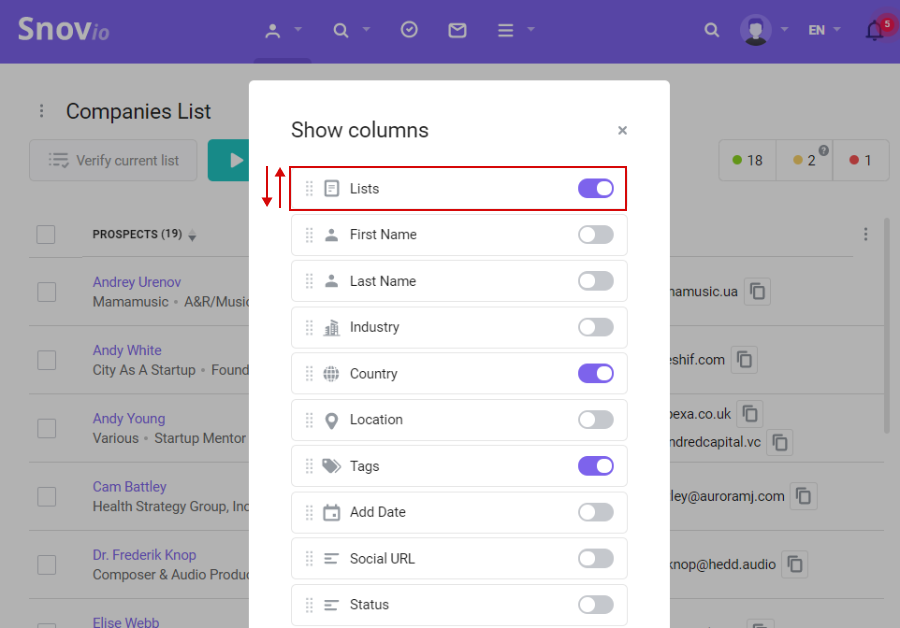Copy the ndredcapital.vc email address

coord(780,443)
